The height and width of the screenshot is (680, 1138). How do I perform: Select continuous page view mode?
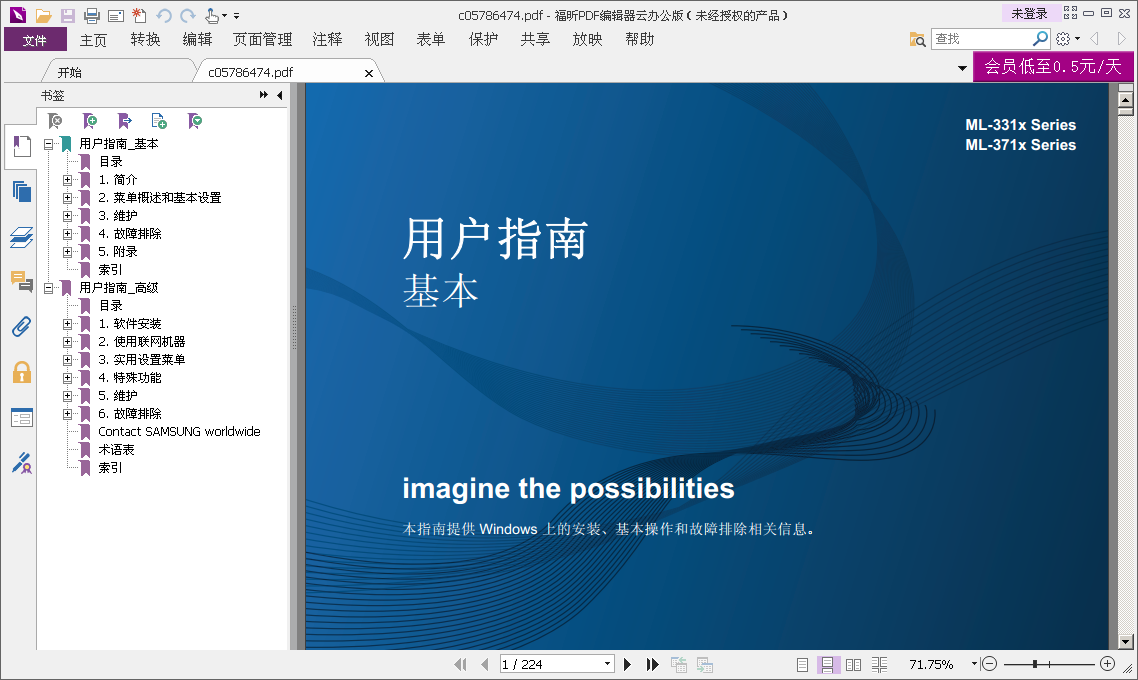point(827,665)
